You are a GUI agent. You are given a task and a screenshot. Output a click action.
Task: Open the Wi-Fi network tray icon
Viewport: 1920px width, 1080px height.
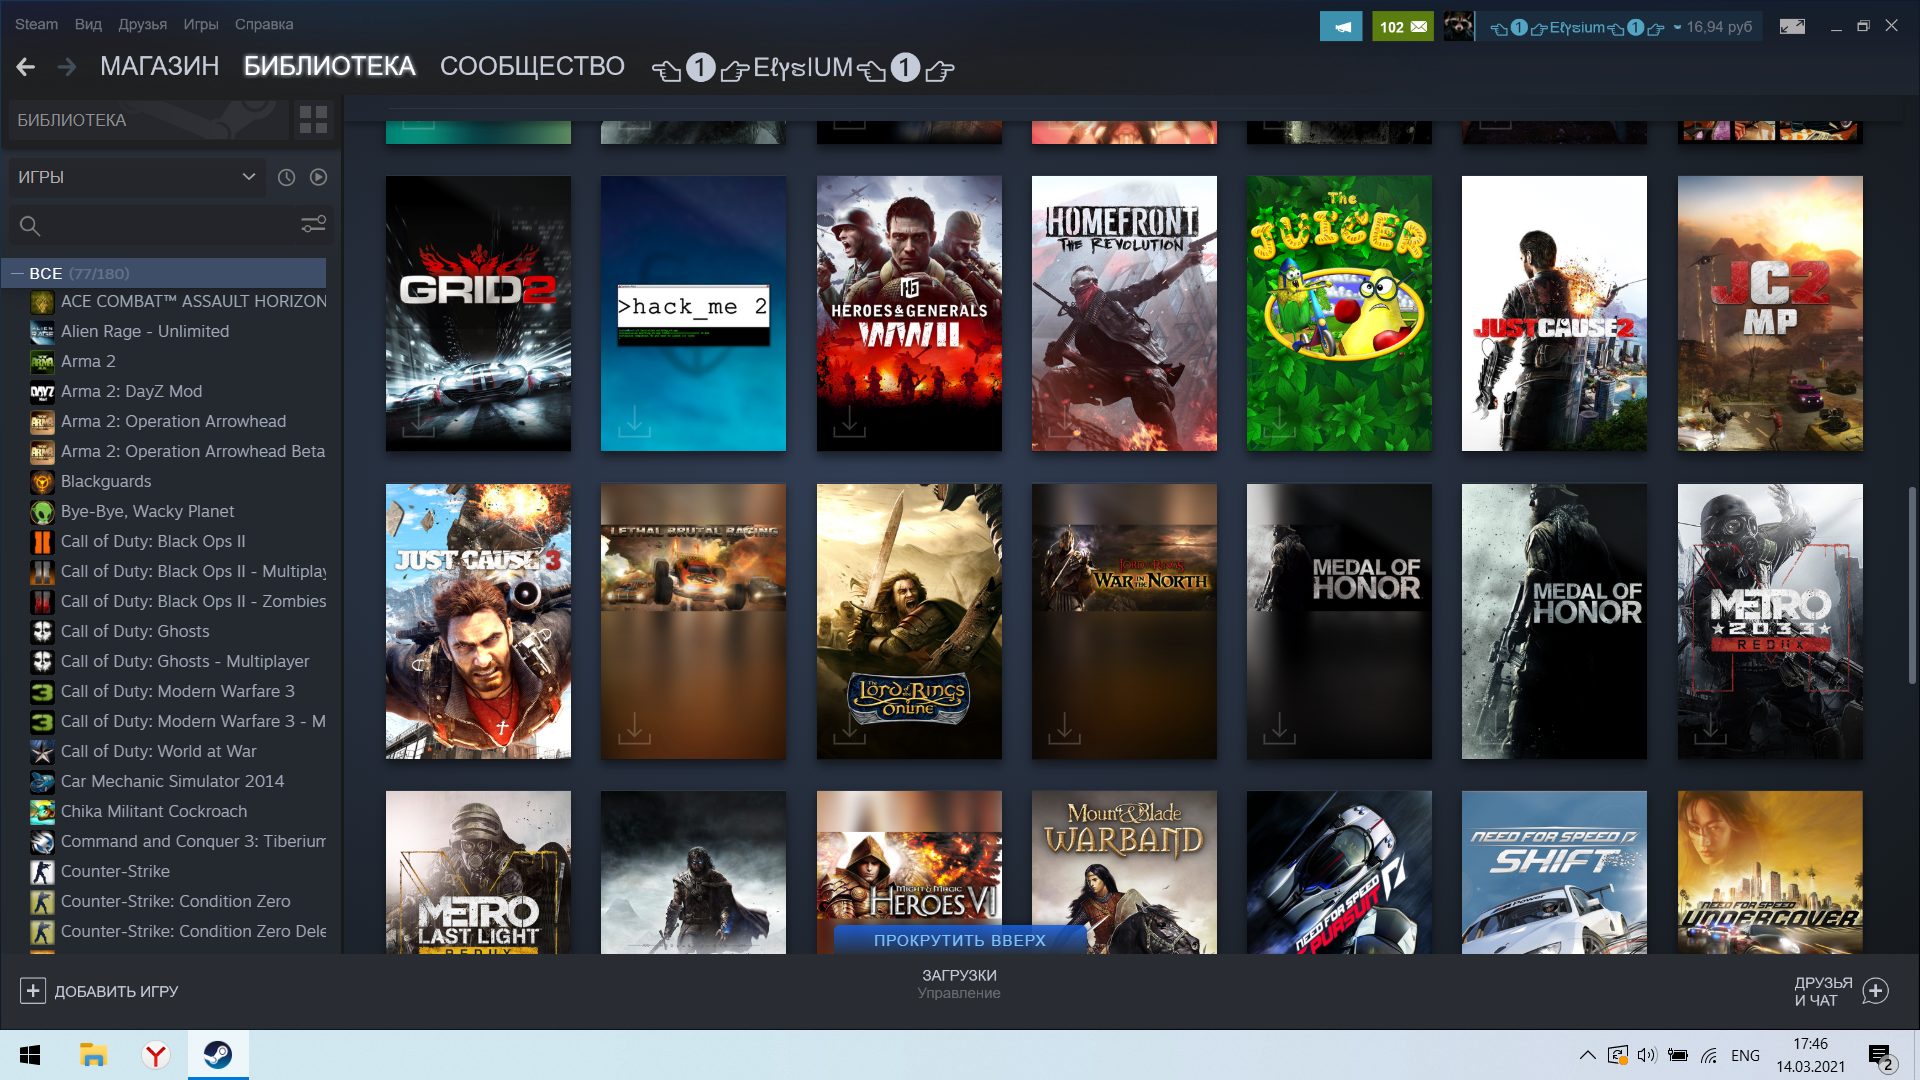tap(1709, 1055)
